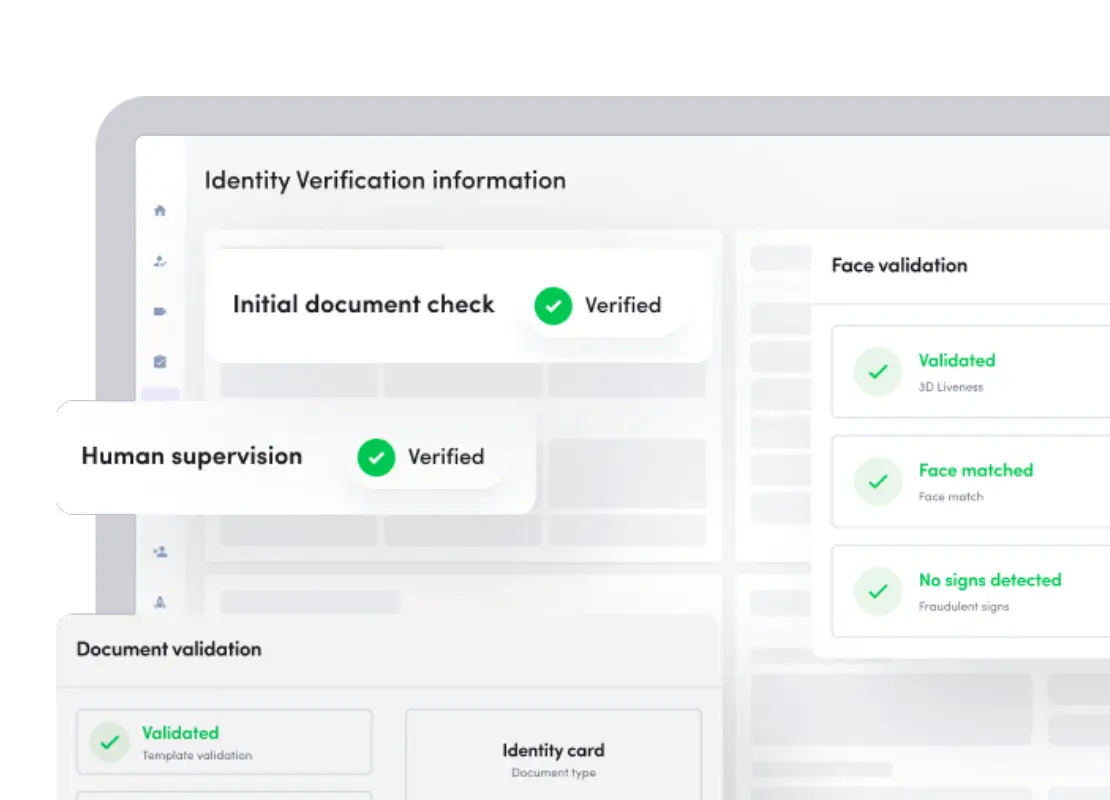The image size is (1110, 800).
Task: Open the user-verified icon in the sidebar
Action: click(160, 261)
